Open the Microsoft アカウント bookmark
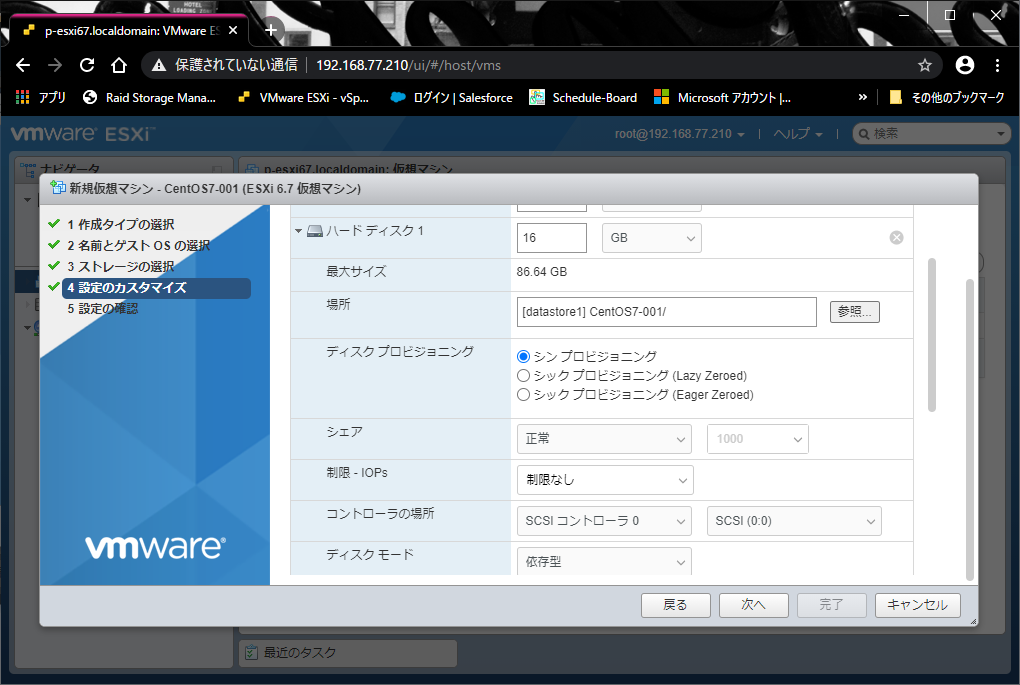 pyautogui.click(x=723, y=98)
